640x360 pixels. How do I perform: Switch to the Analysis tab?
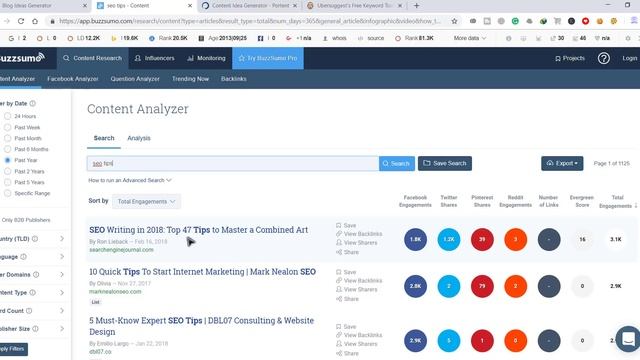[139, 138]
